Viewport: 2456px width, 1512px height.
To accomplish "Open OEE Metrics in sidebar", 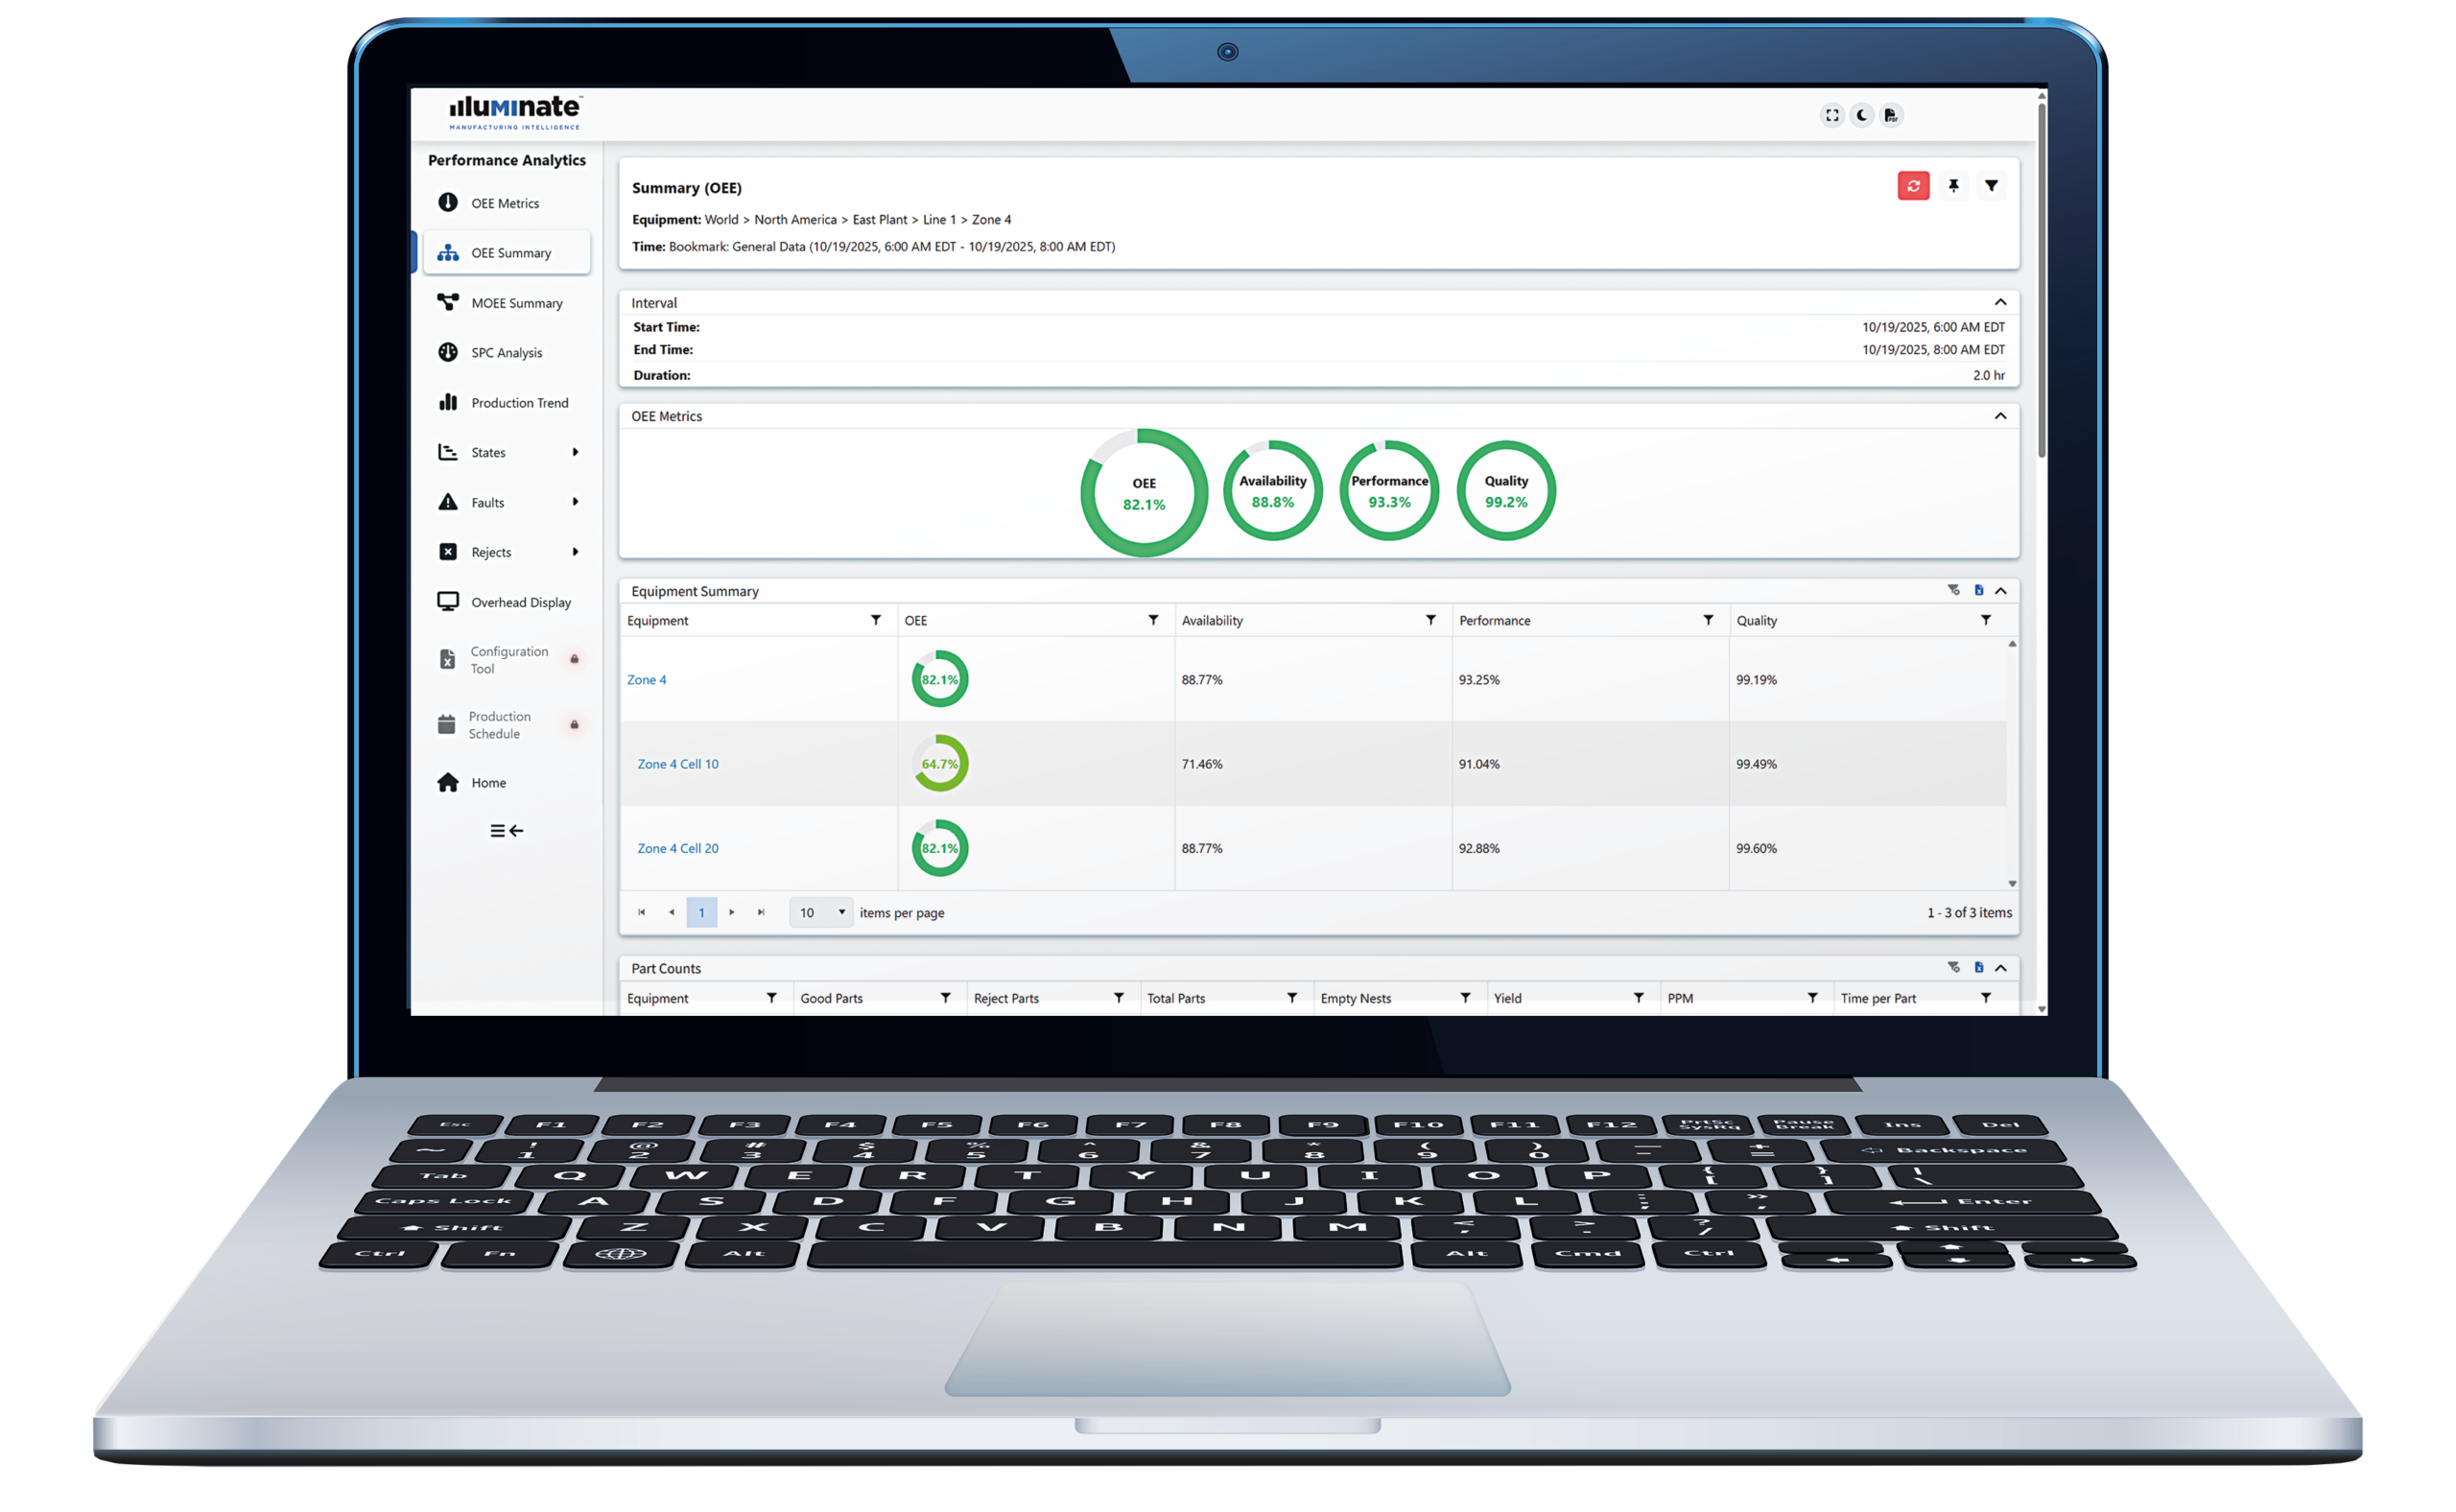I will (x=506, y=203).
